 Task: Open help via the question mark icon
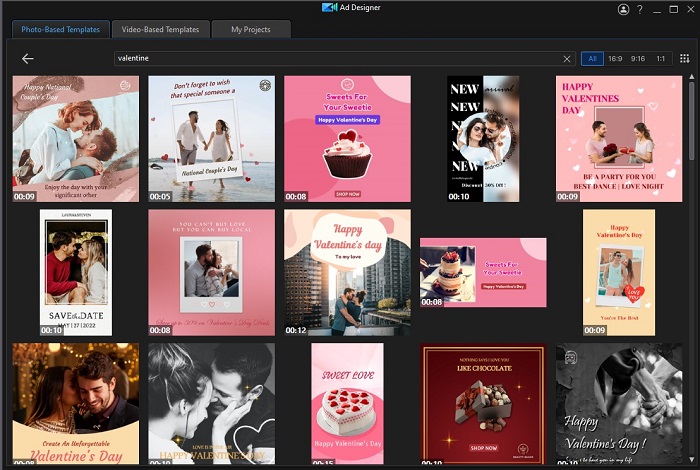click(x=640, y=9)
